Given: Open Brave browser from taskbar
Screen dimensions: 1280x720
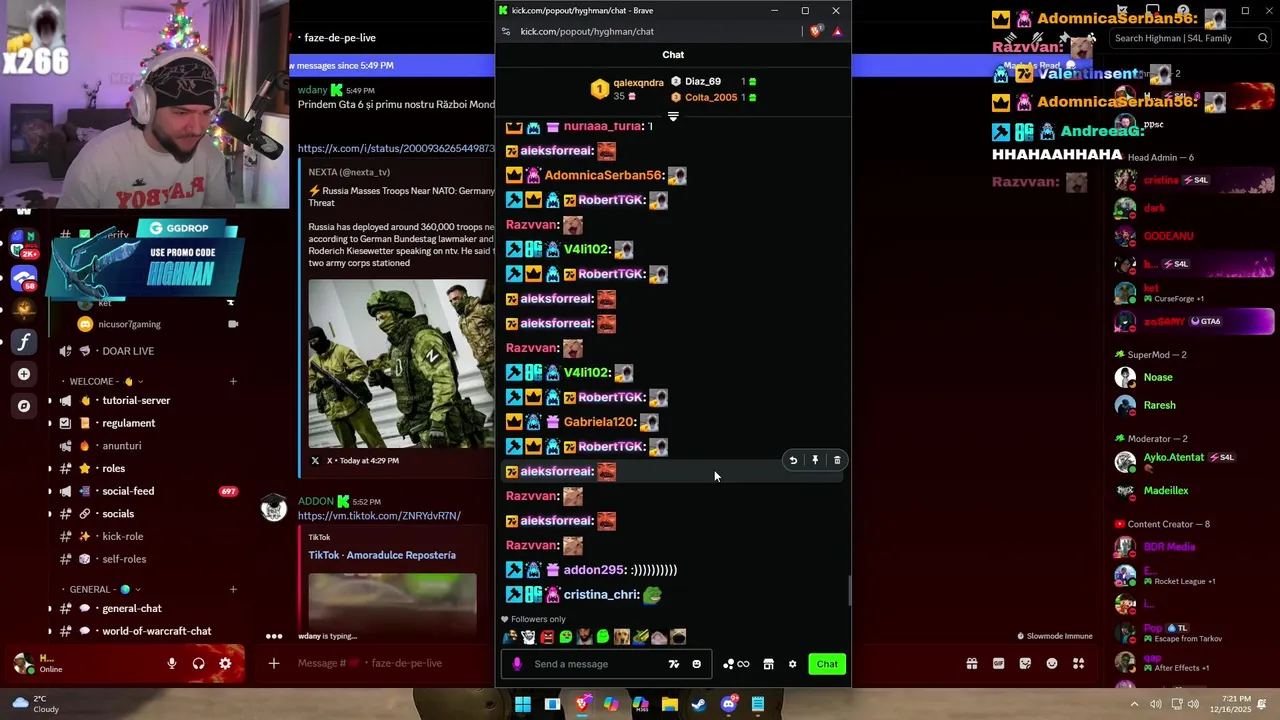Looking at the screenshot, I should (582, 704).
